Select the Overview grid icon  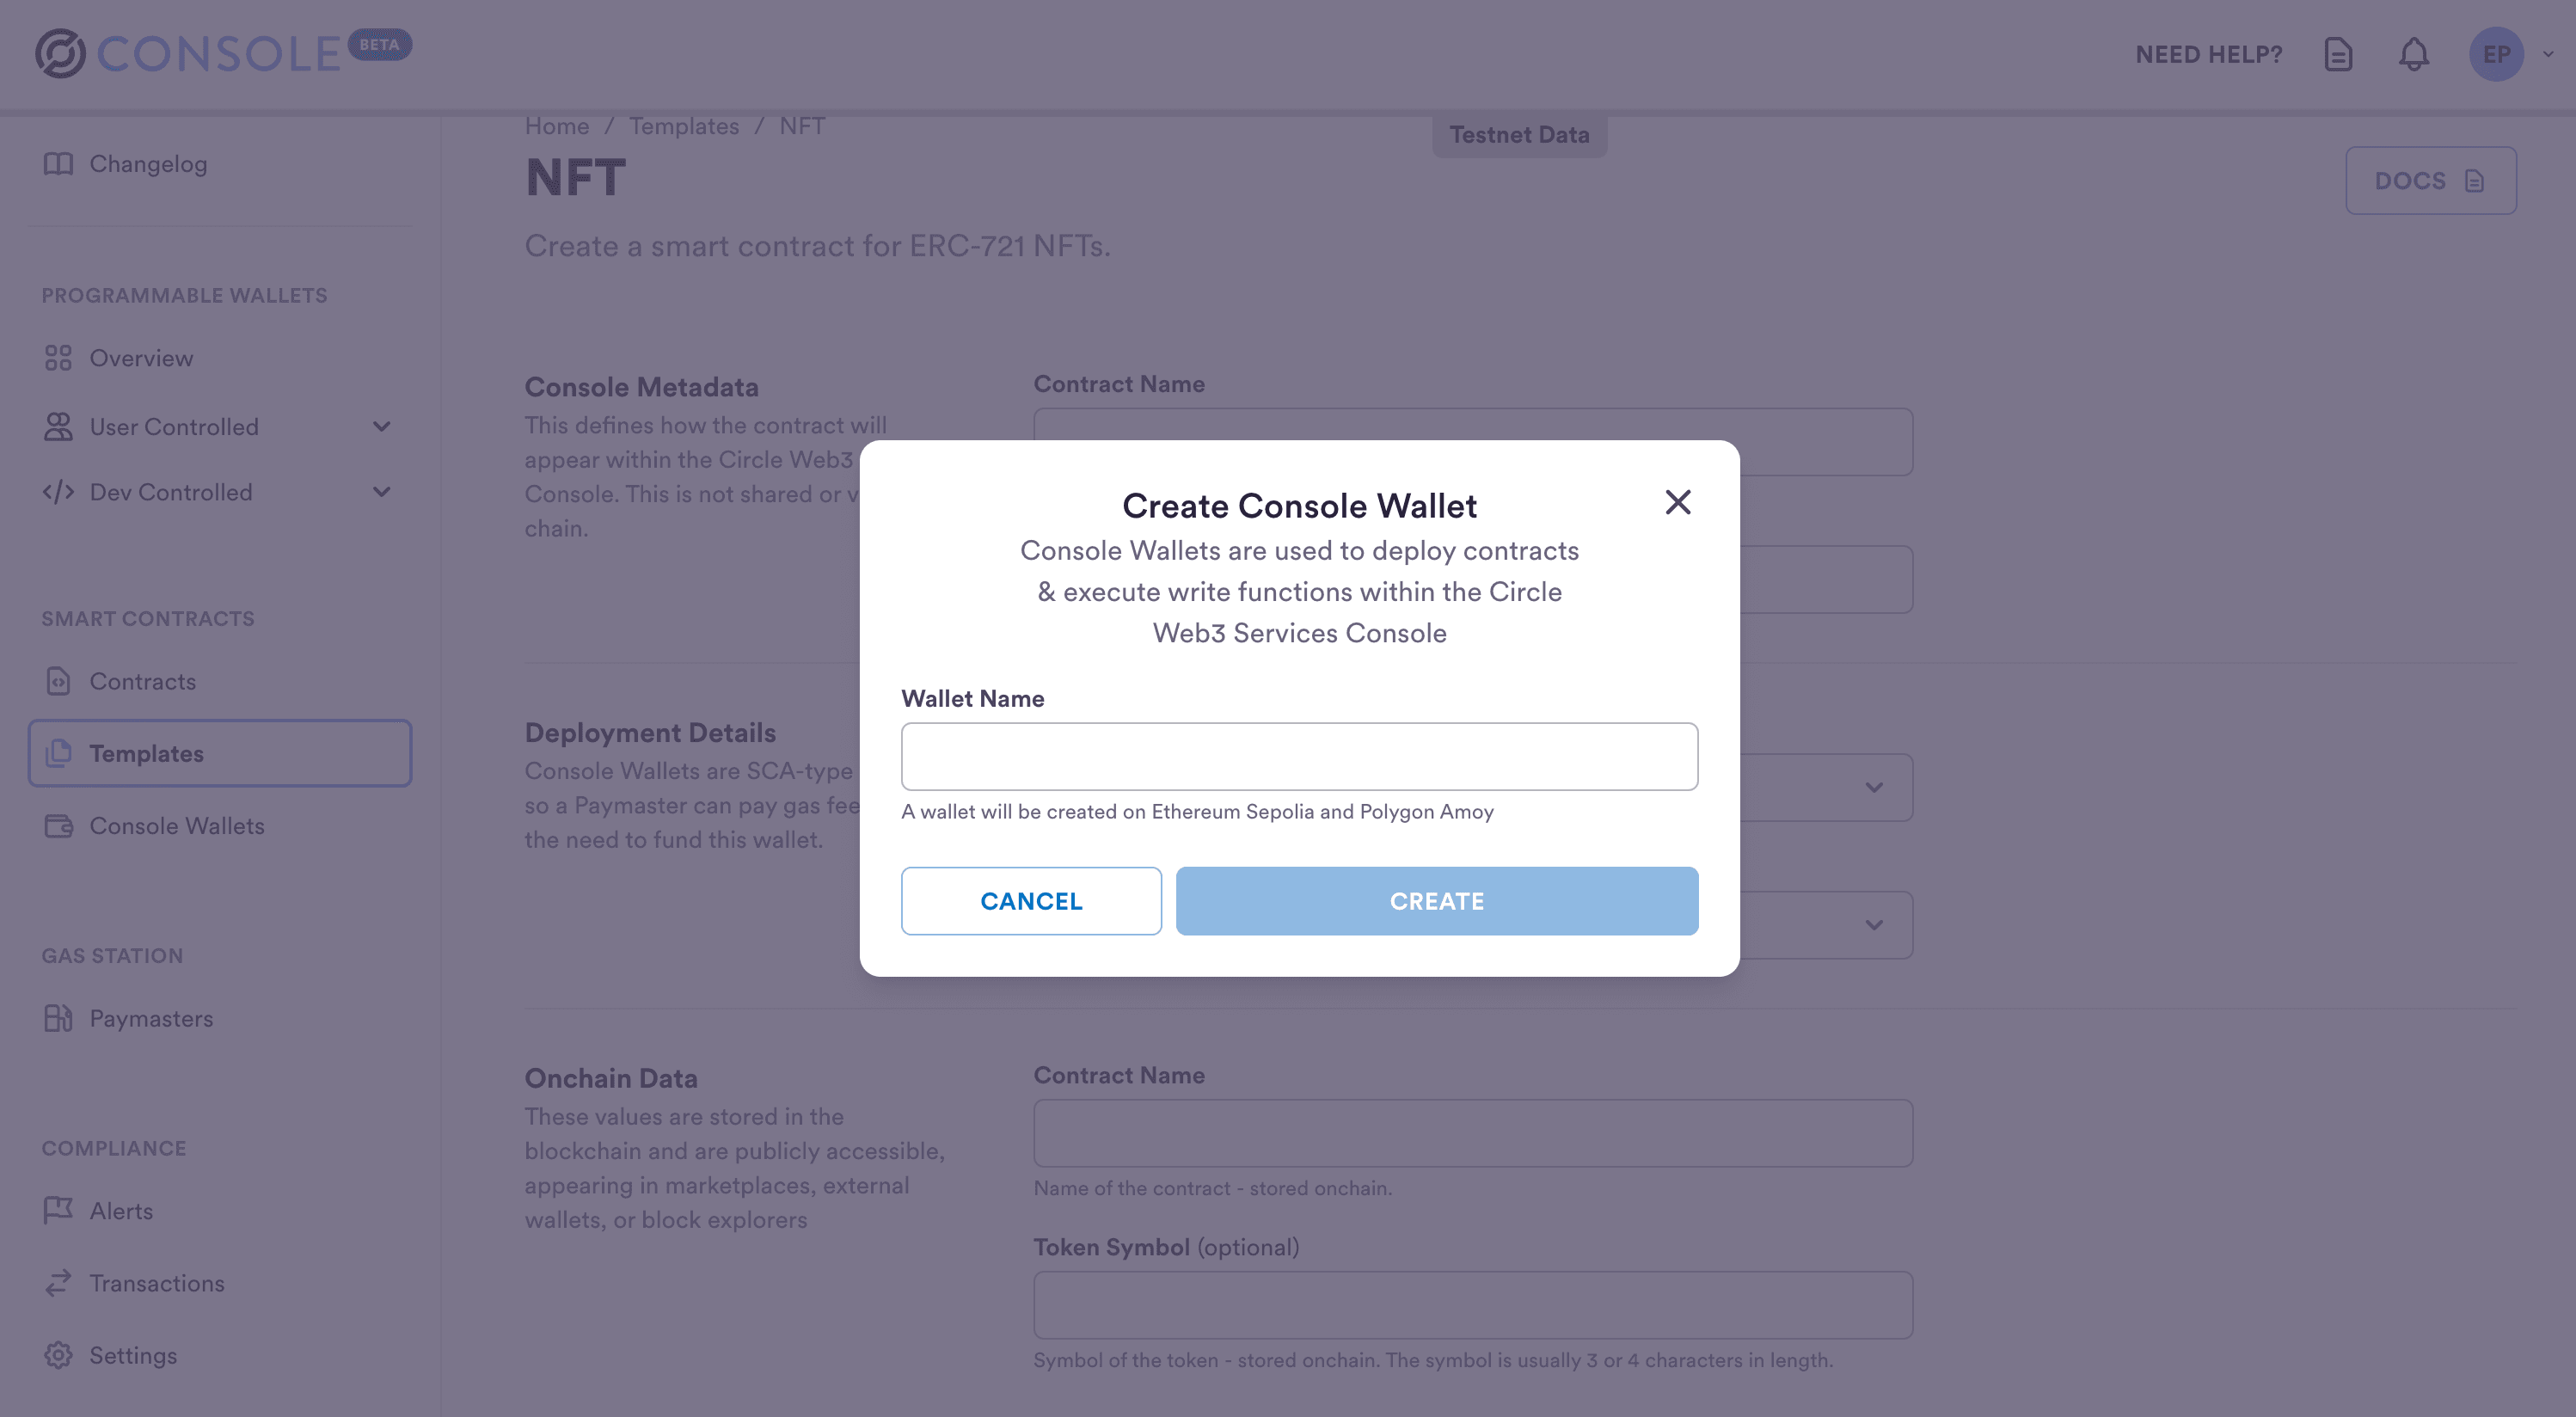(x=58, y=358)
